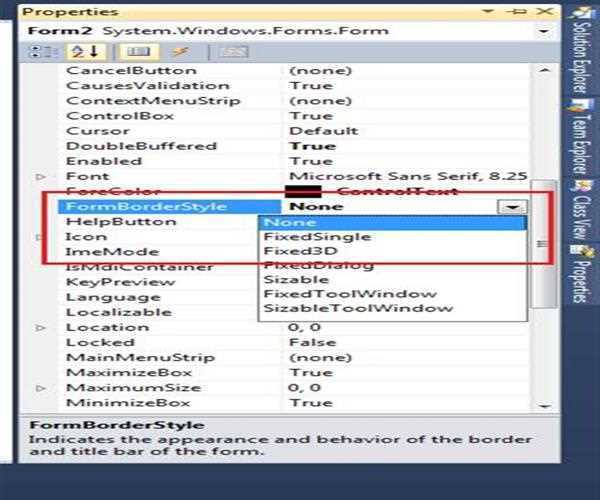Expand the MaximumSize property node
Image resolution: width=600 pixels, height=500 pixels.
tap(41, 388)
